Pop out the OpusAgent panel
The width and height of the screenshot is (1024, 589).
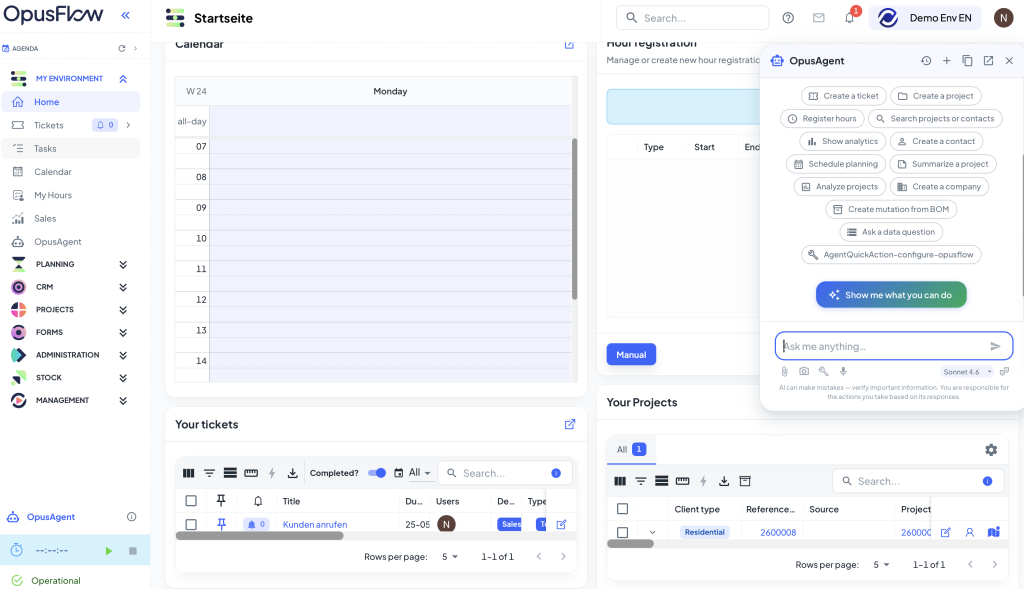(x=988, y=61)
